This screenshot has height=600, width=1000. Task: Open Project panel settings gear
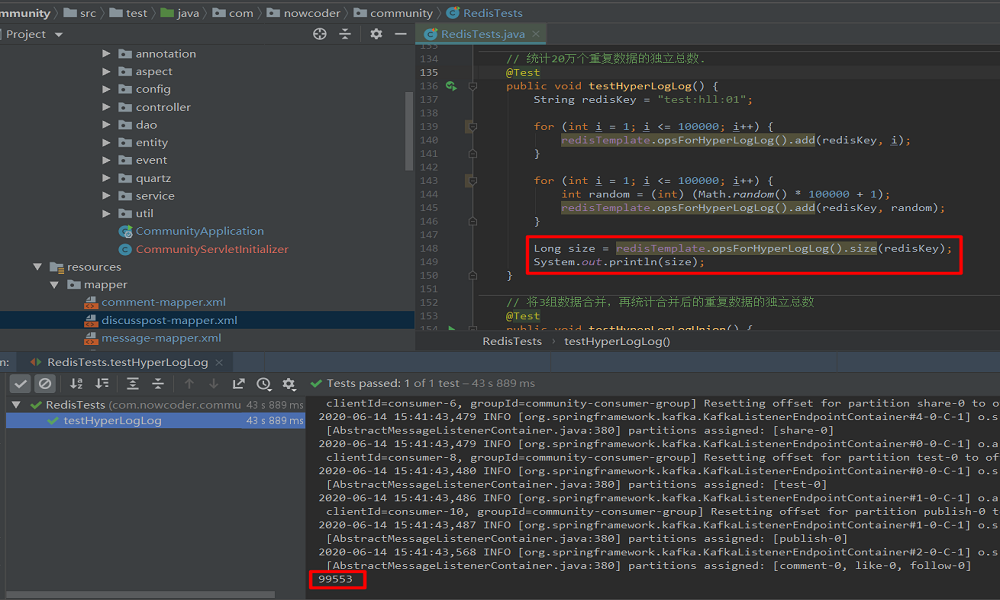point(376,34)
